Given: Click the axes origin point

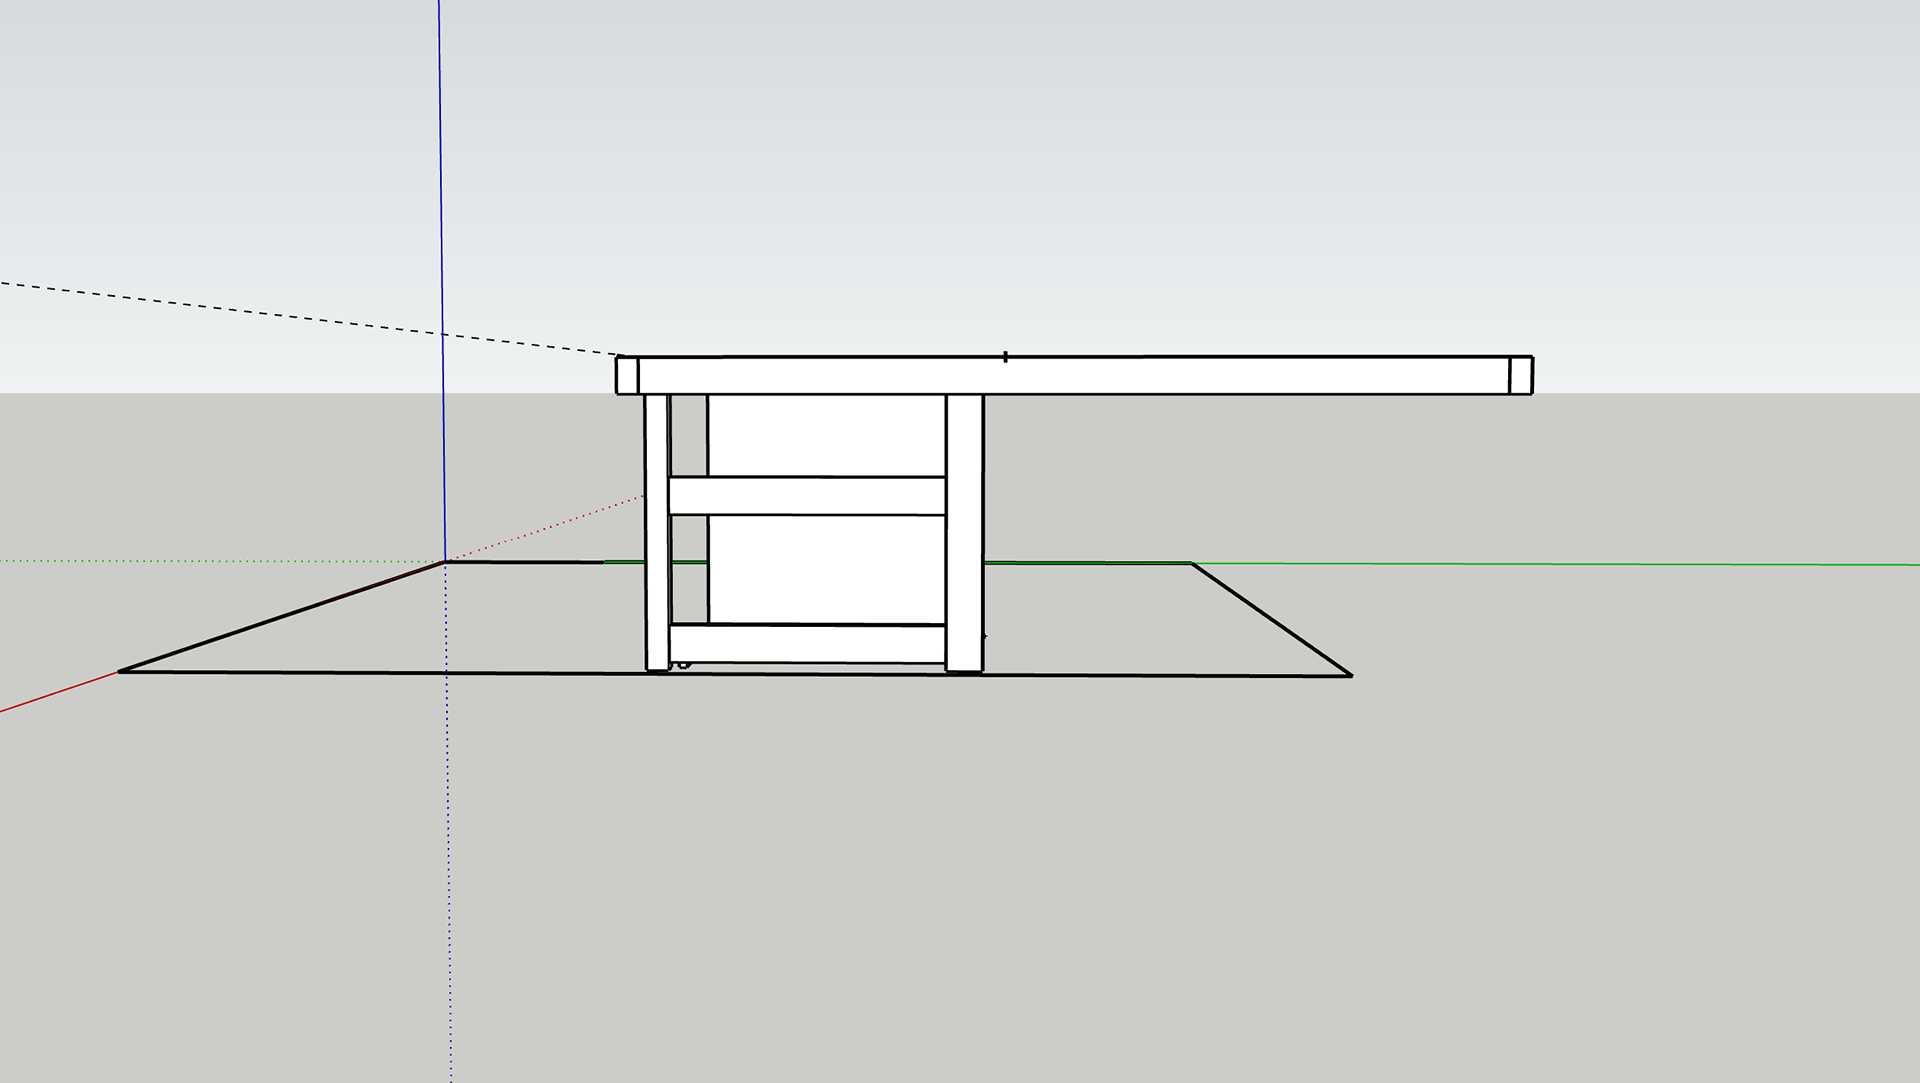Looking at the screenshot, I should [445, 561].
